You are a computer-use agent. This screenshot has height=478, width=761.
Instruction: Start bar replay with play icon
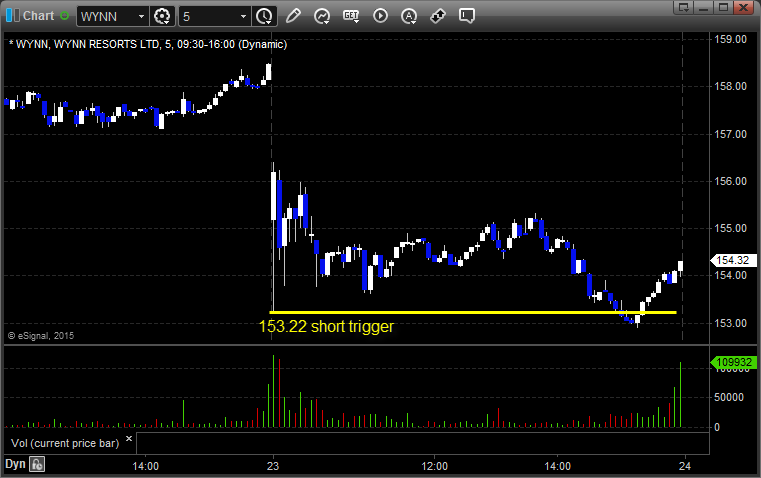click(380, 16)
